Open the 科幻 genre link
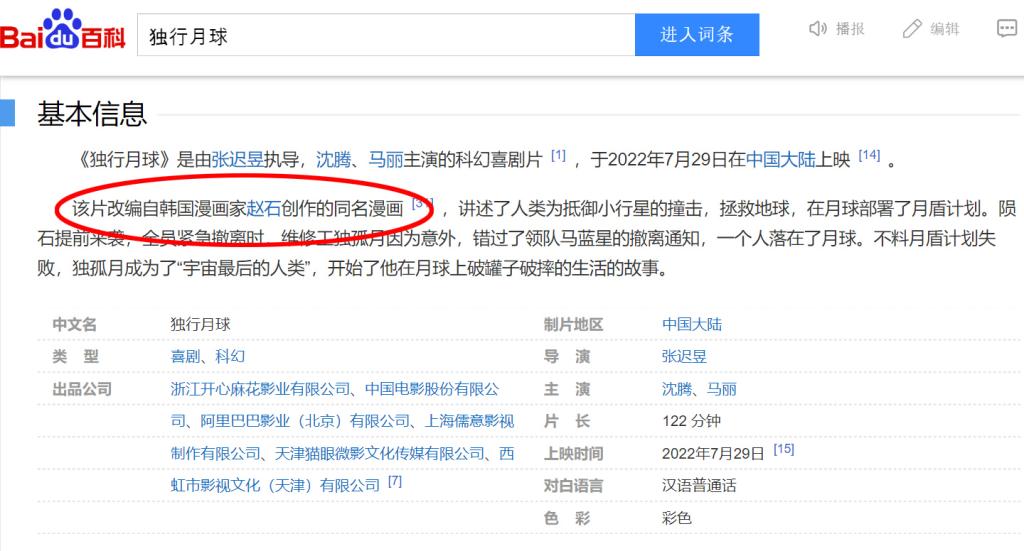 [x=230, y=356]
